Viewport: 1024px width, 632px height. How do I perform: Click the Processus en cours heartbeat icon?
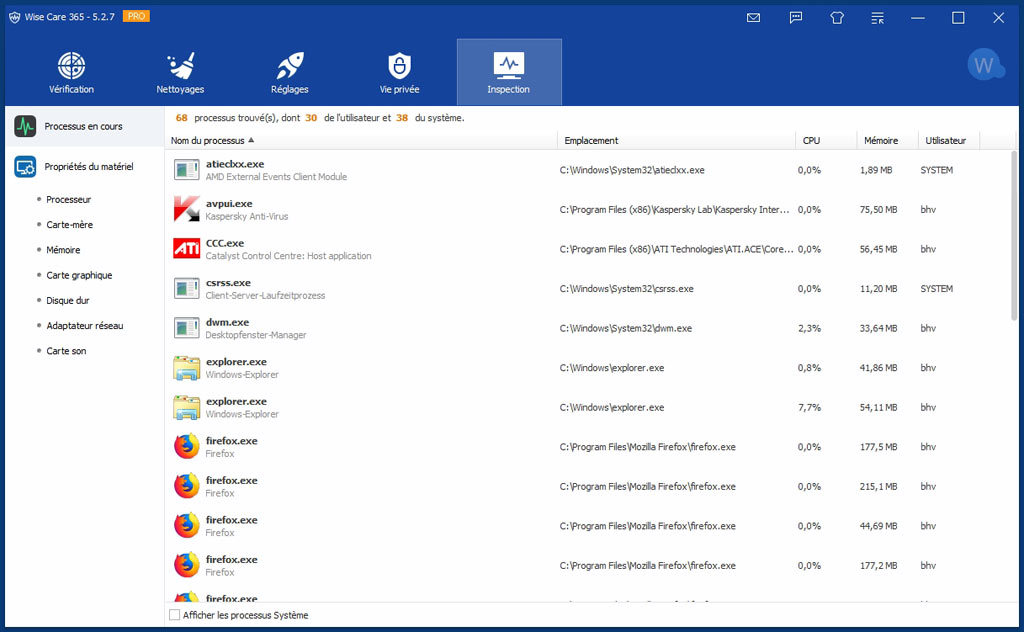(25, 126)
